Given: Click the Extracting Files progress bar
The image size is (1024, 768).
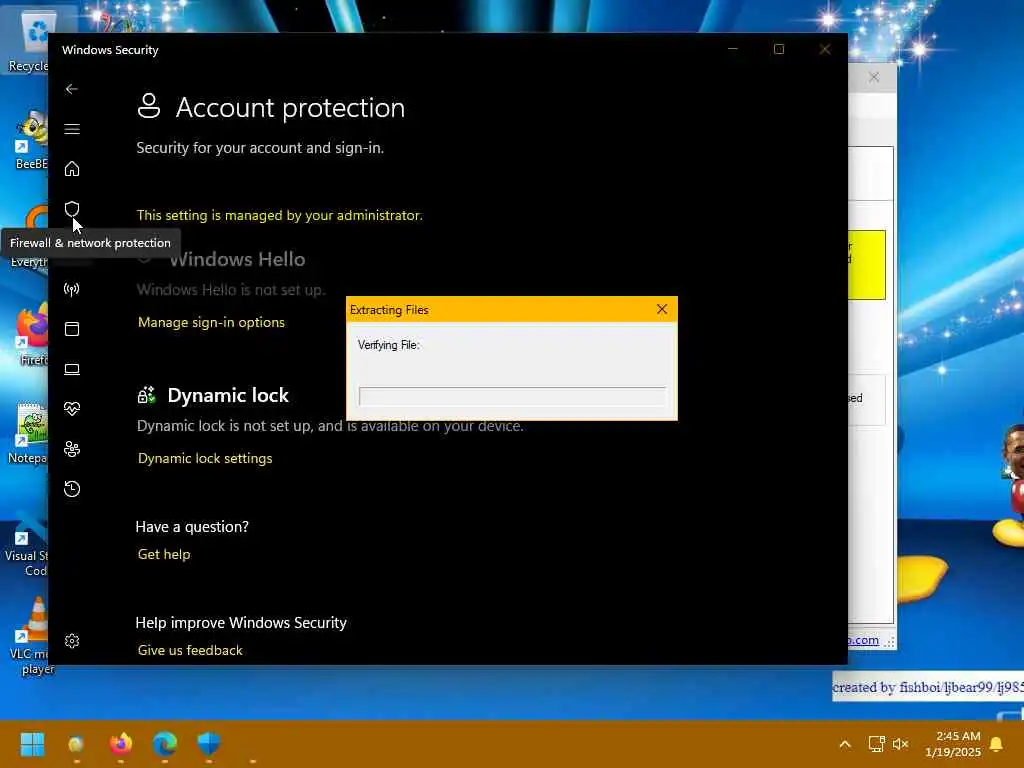Looking at the screenshot, I should point(512,396).
